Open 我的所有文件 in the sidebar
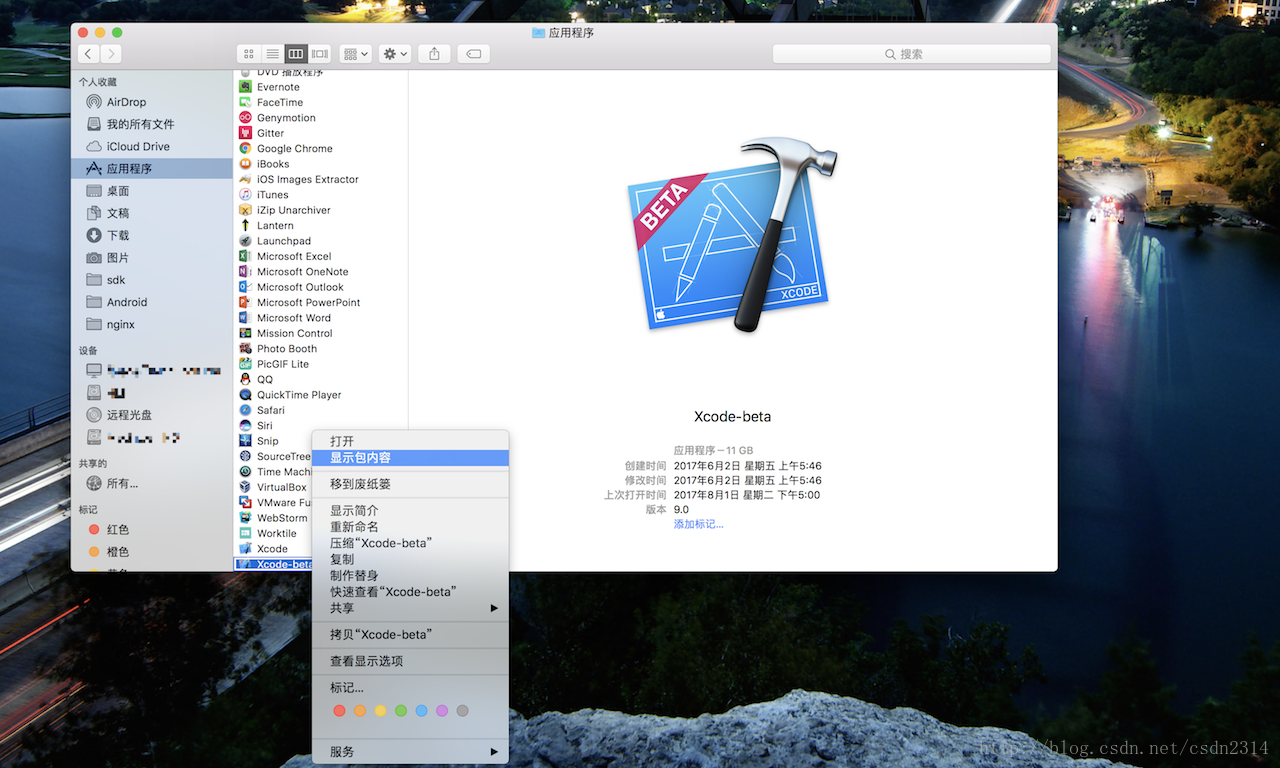The width and height of the screenshot is (1280, 768). [151, 124]
